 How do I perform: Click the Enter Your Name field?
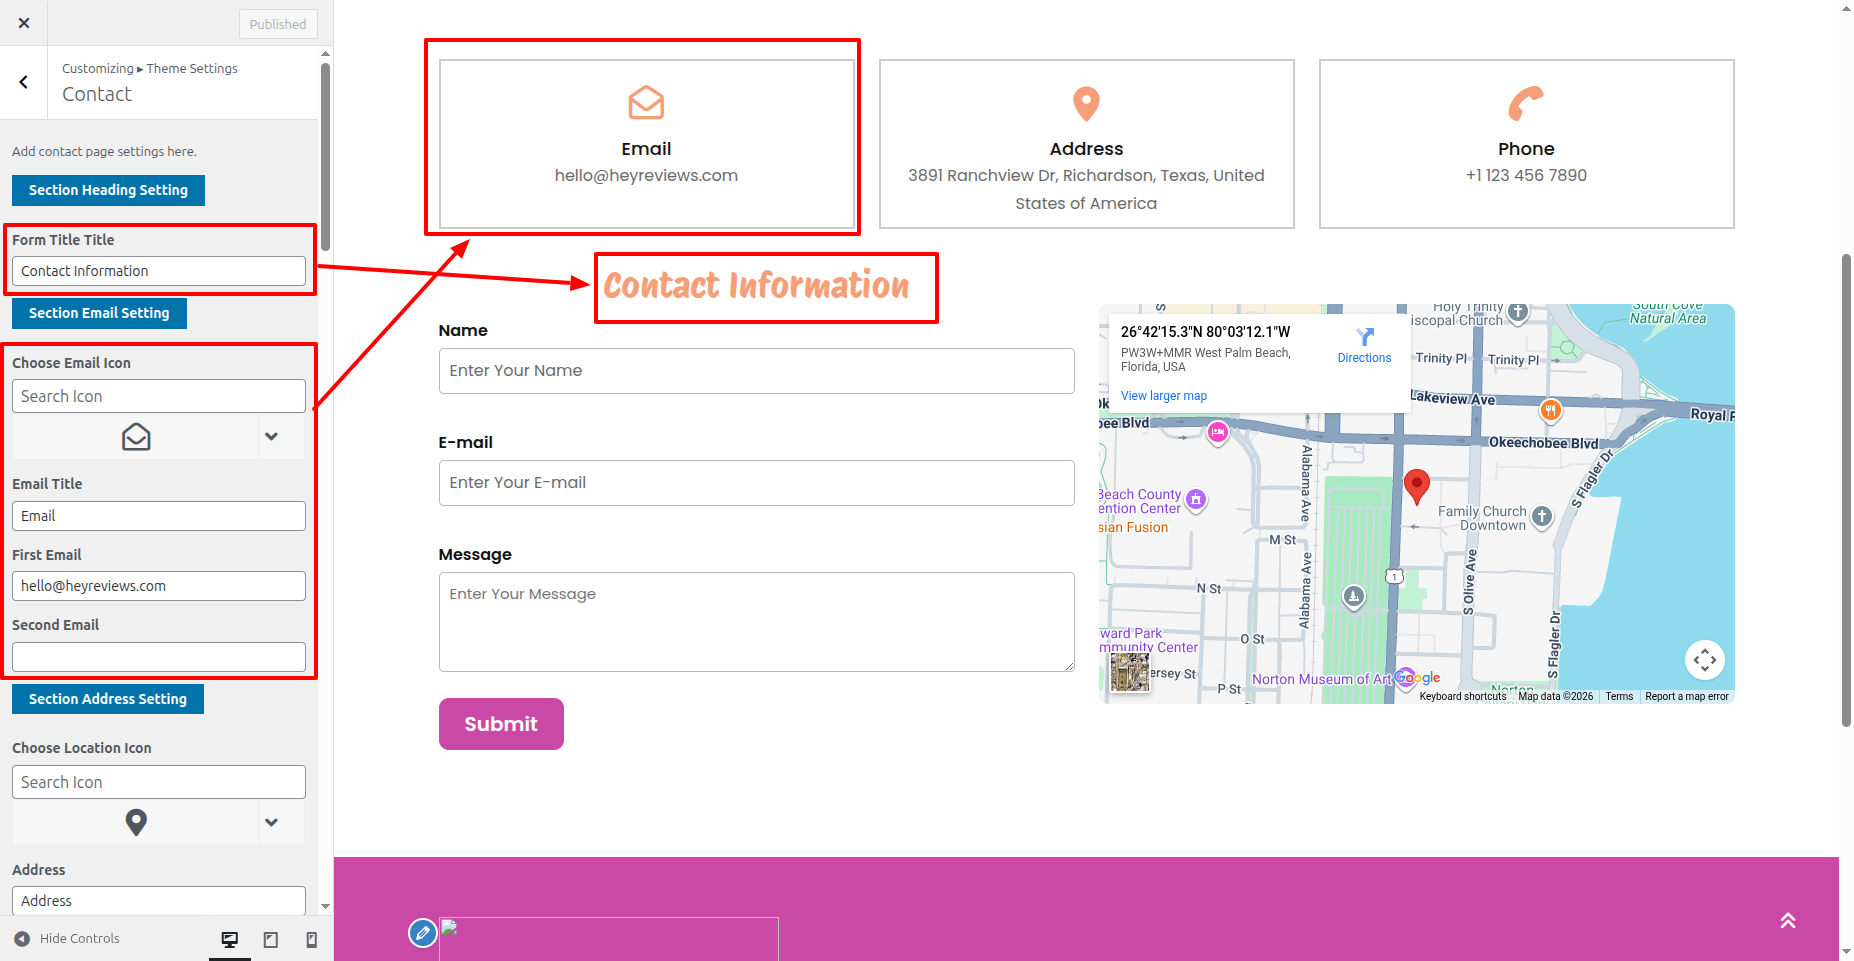point(756,371)
